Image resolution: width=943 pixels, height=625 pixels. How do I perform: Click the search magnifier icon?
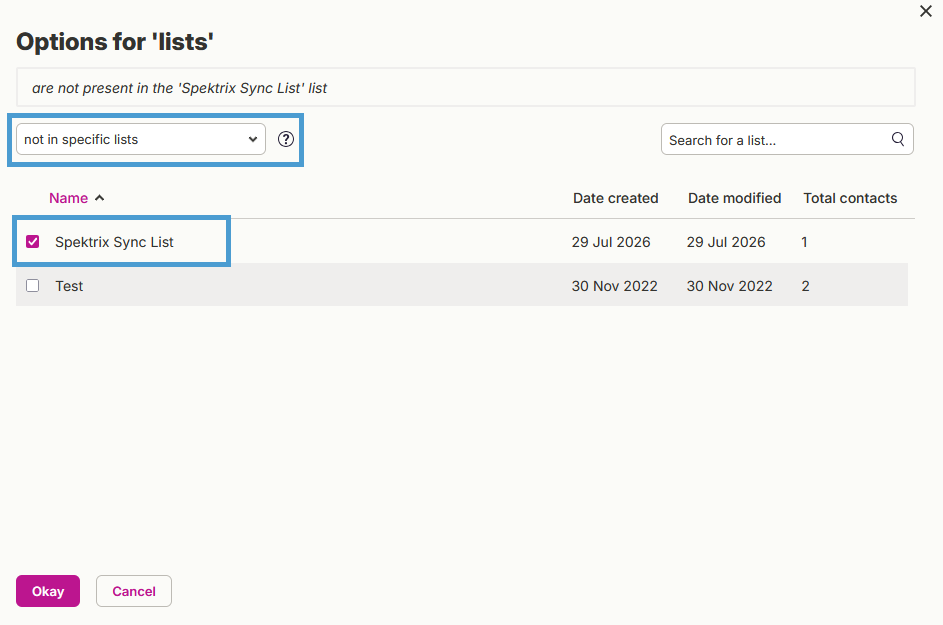pyautogui.click(x=897, y=139)
